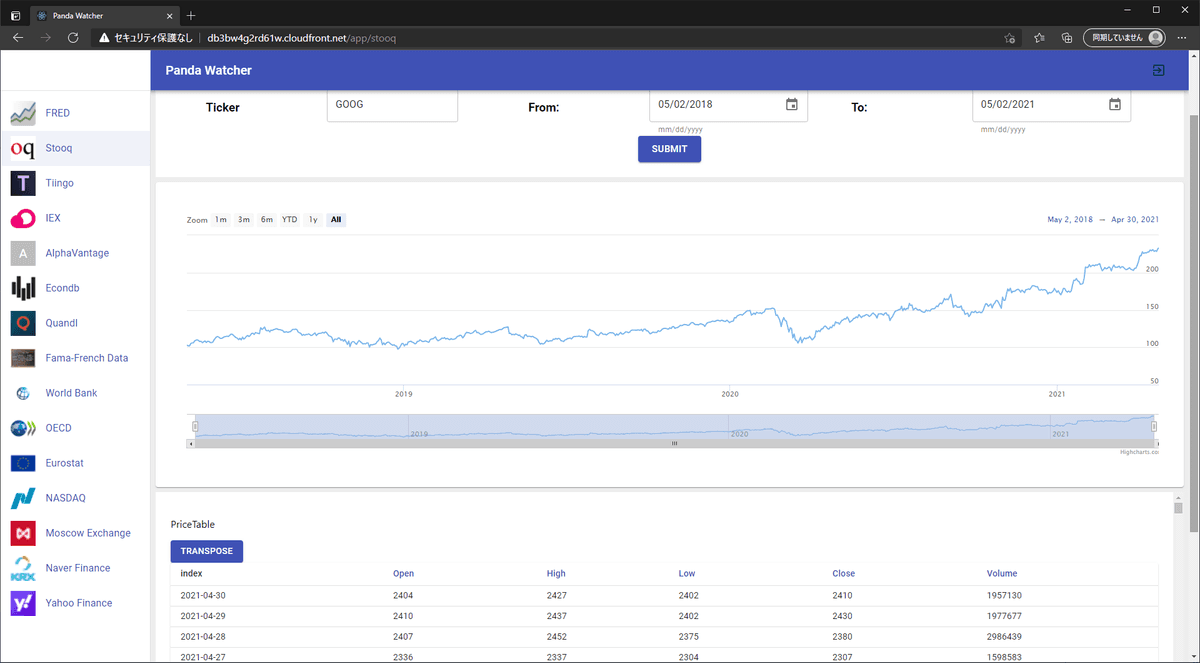Reload the page with browser refresh
This screenshot has height=663, width=1200.
tap(73, 38)
